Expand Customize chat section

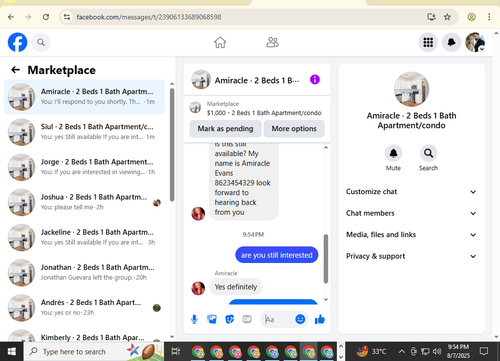click(411, 192)
